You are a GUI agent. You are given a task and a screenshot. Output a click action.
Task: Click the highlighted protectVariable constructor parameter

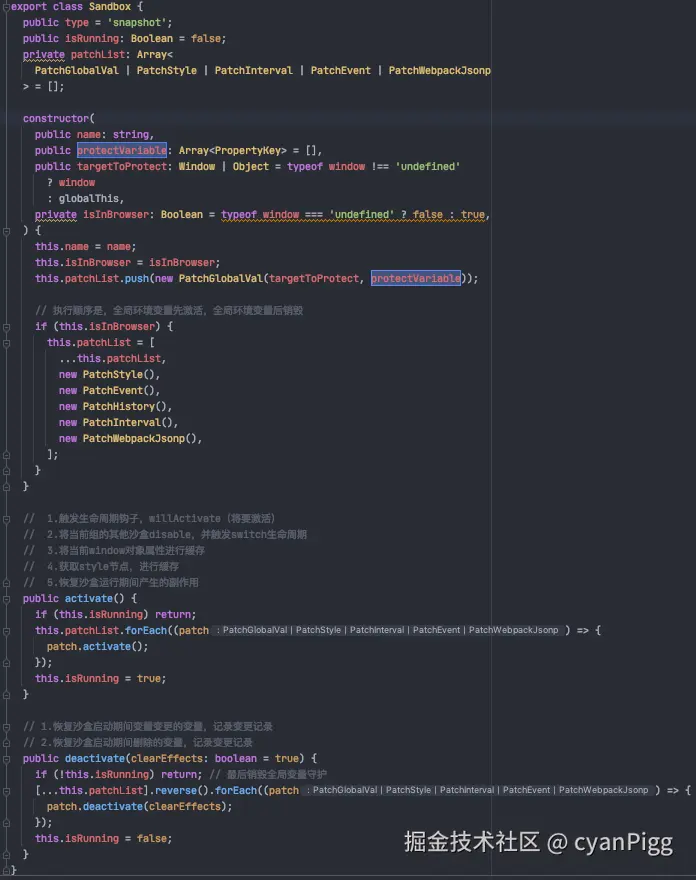pos(122,150)
